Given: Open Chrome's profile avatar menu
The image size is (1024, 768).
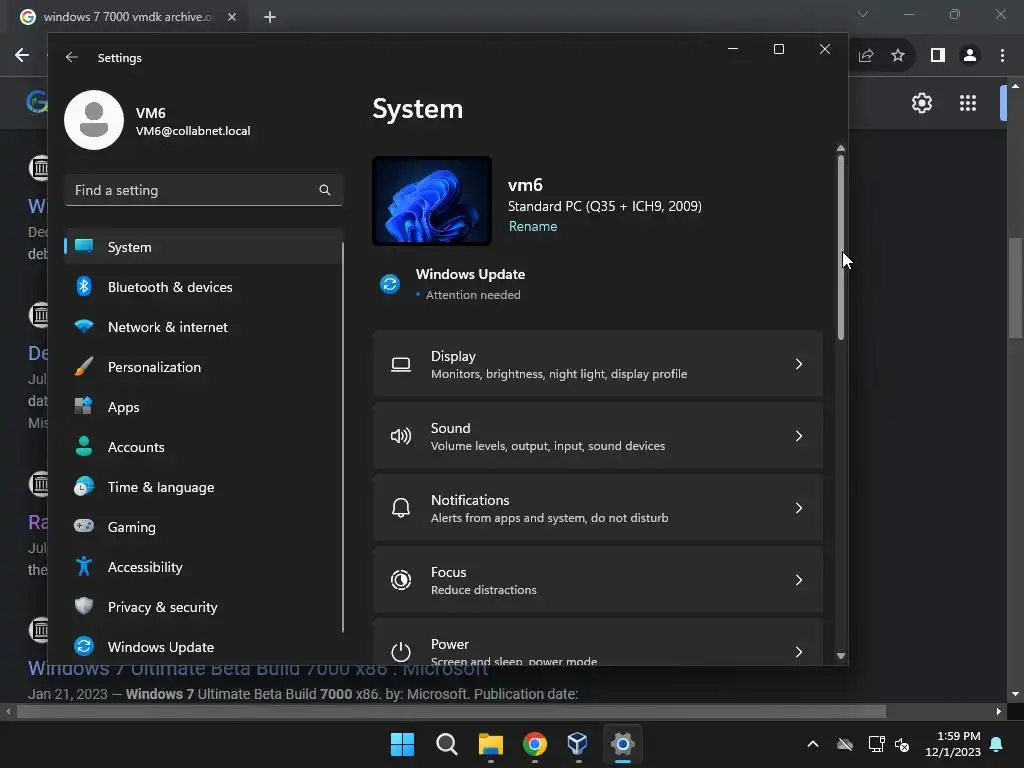Looking at the screenshot, I should click(970, 56).
